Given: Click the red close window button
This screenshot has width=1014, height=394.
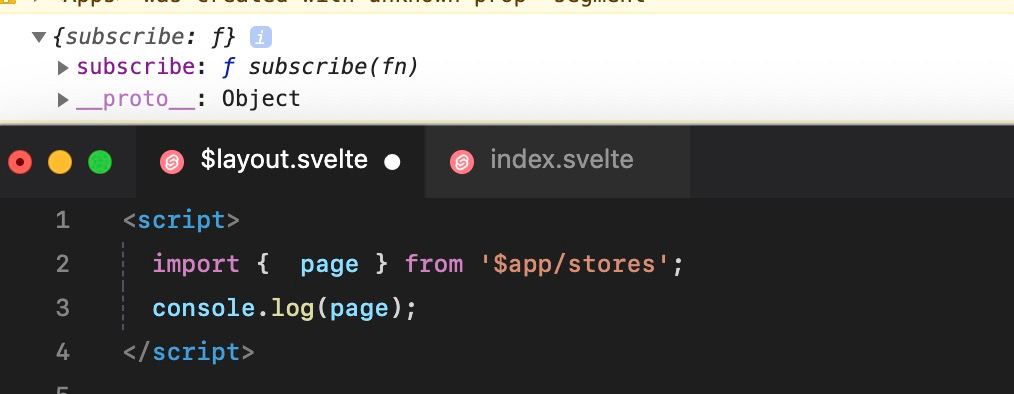Looking at the screenshot, I should [20, 162].
